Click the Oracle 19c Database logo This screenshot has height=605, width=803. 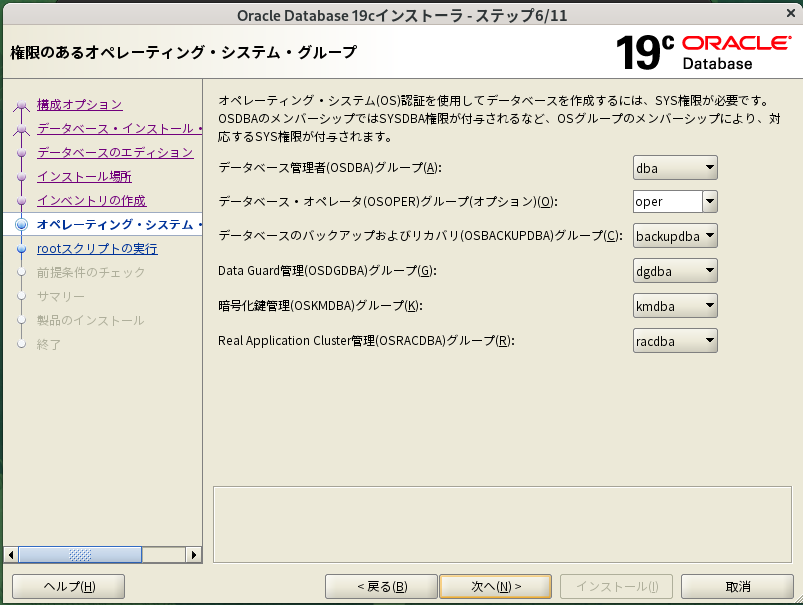[703, 52]
